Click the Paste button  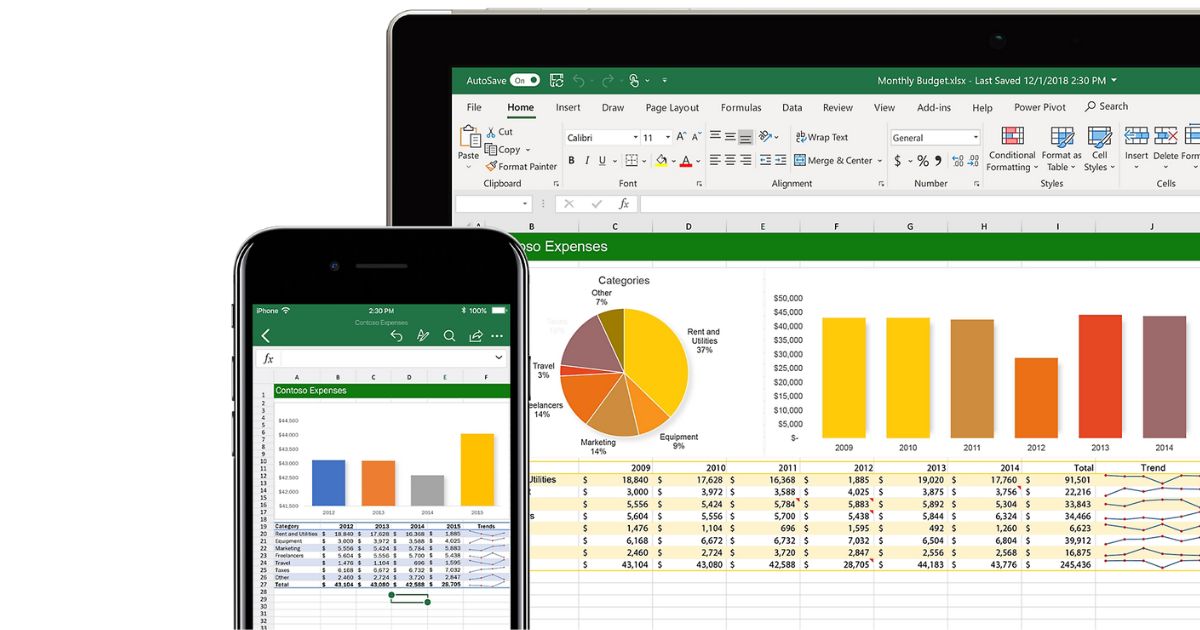(x=468, y=142)
